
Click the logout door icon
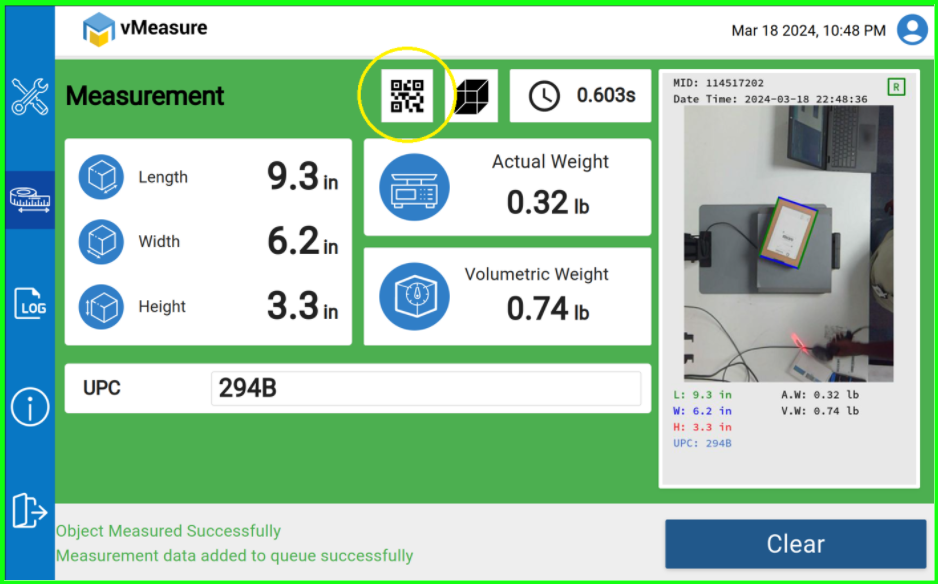tap(30, 510)
